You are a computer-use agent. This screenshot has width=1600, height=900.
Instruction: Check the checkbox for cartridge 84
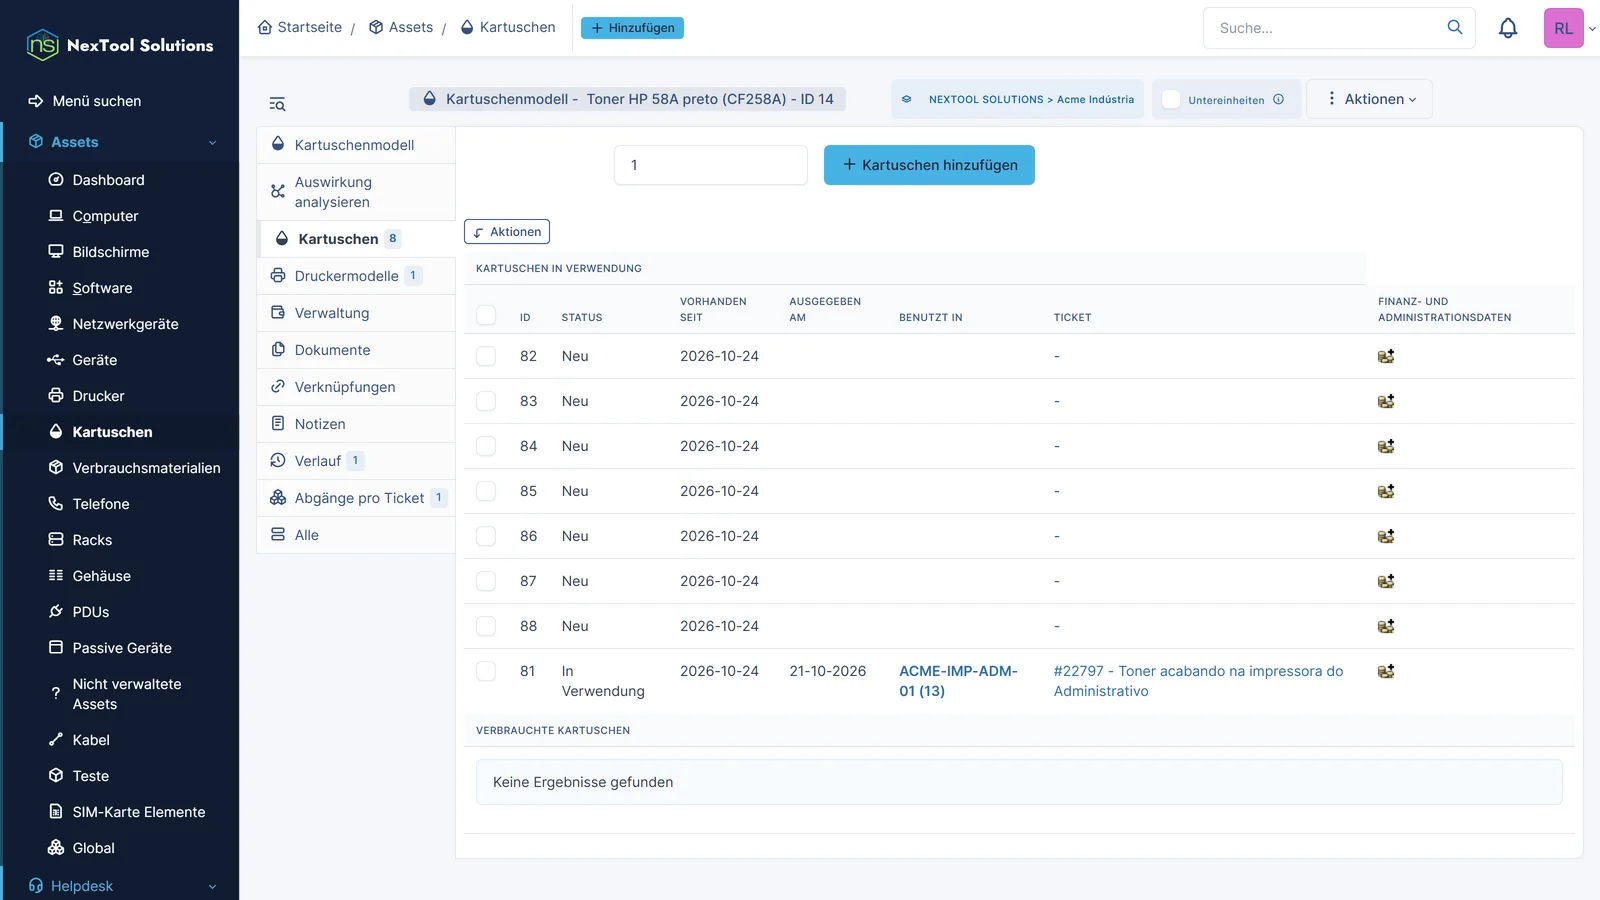pyautogui.click(x=486, y=446)
